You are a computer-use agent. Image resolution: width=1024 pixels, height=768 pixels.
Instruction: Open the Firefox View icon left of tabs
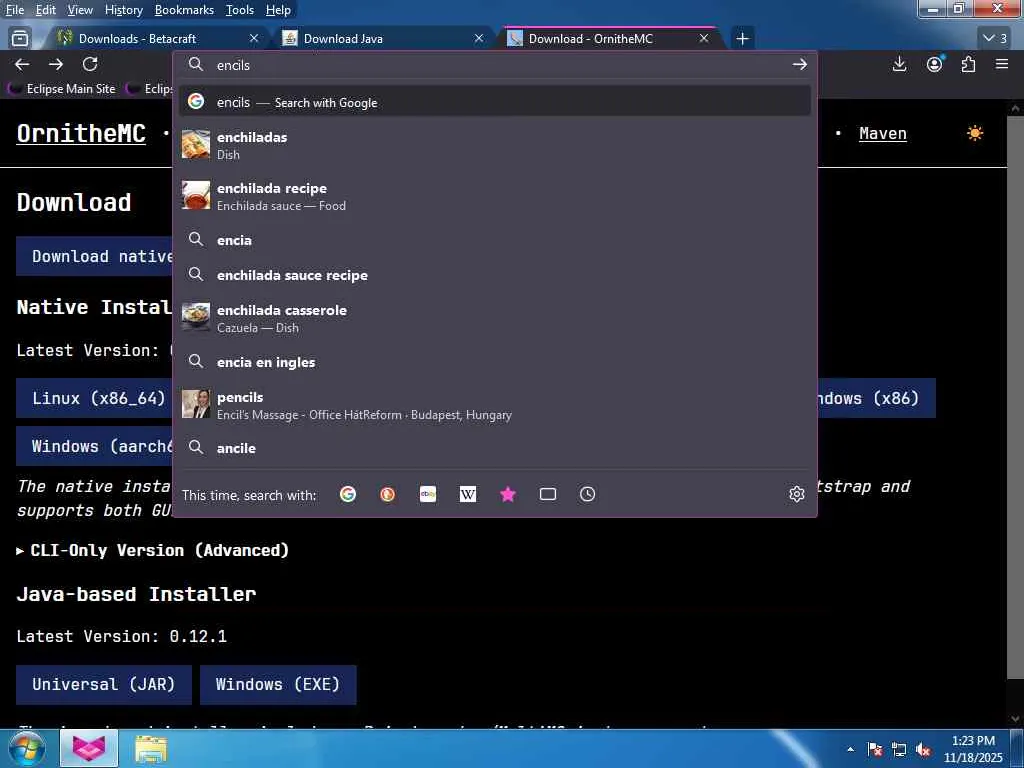pos(20,39)
